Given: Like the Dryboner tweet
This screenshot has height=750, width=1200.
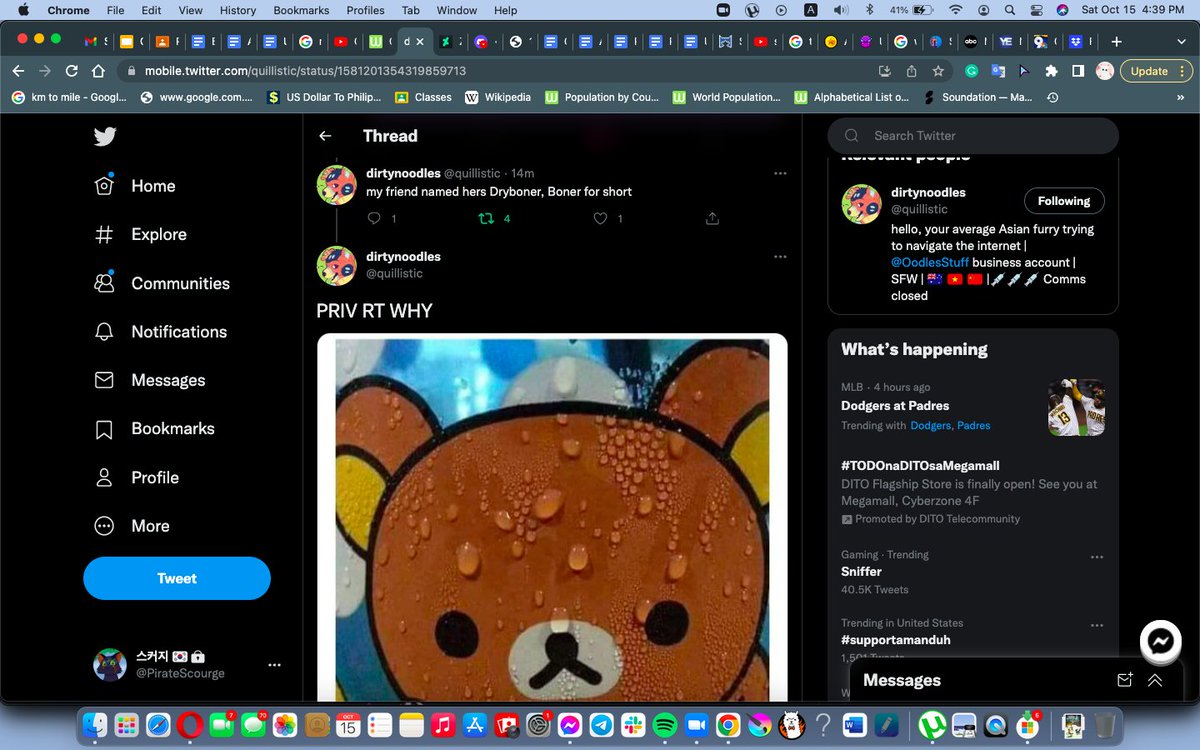Looking at the screenshot, I should click(600, 218).
